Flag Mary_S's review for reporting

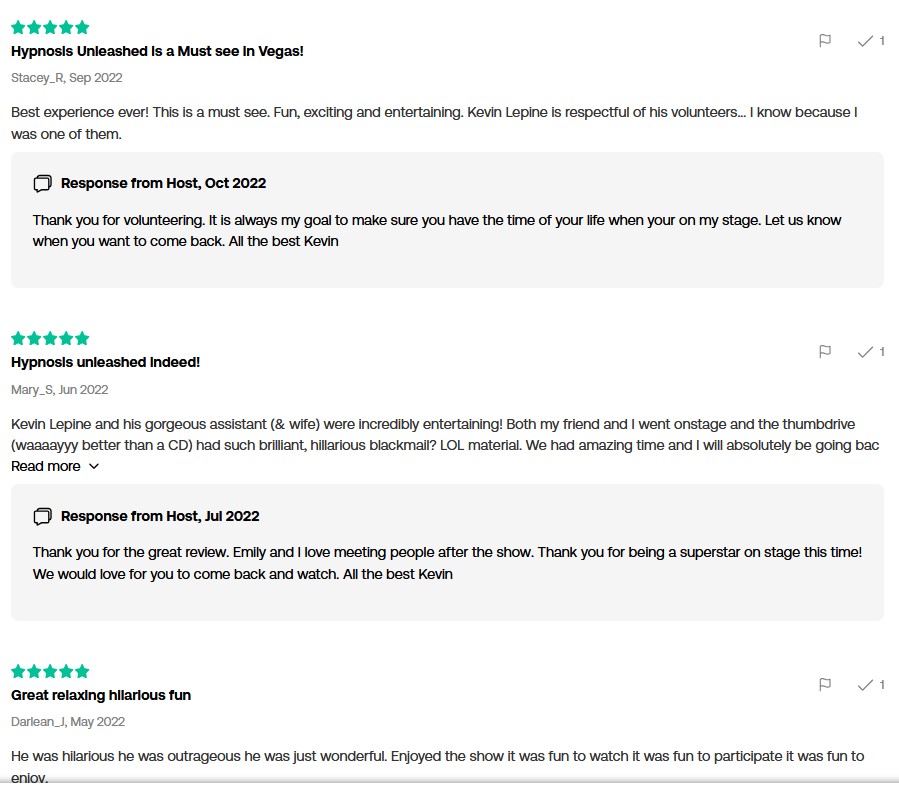[x=825, y=352]
